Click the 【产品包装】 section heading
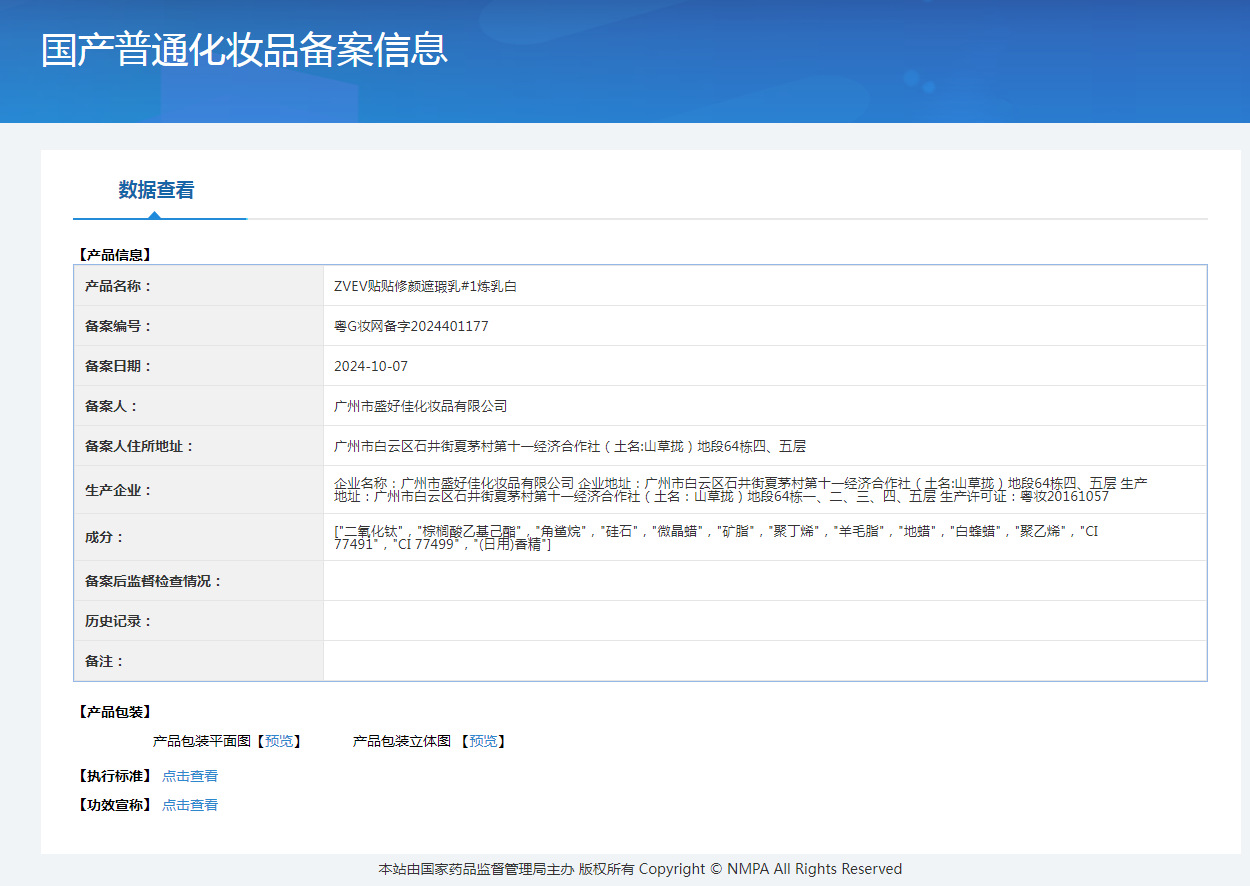 [x=115, y=712]
